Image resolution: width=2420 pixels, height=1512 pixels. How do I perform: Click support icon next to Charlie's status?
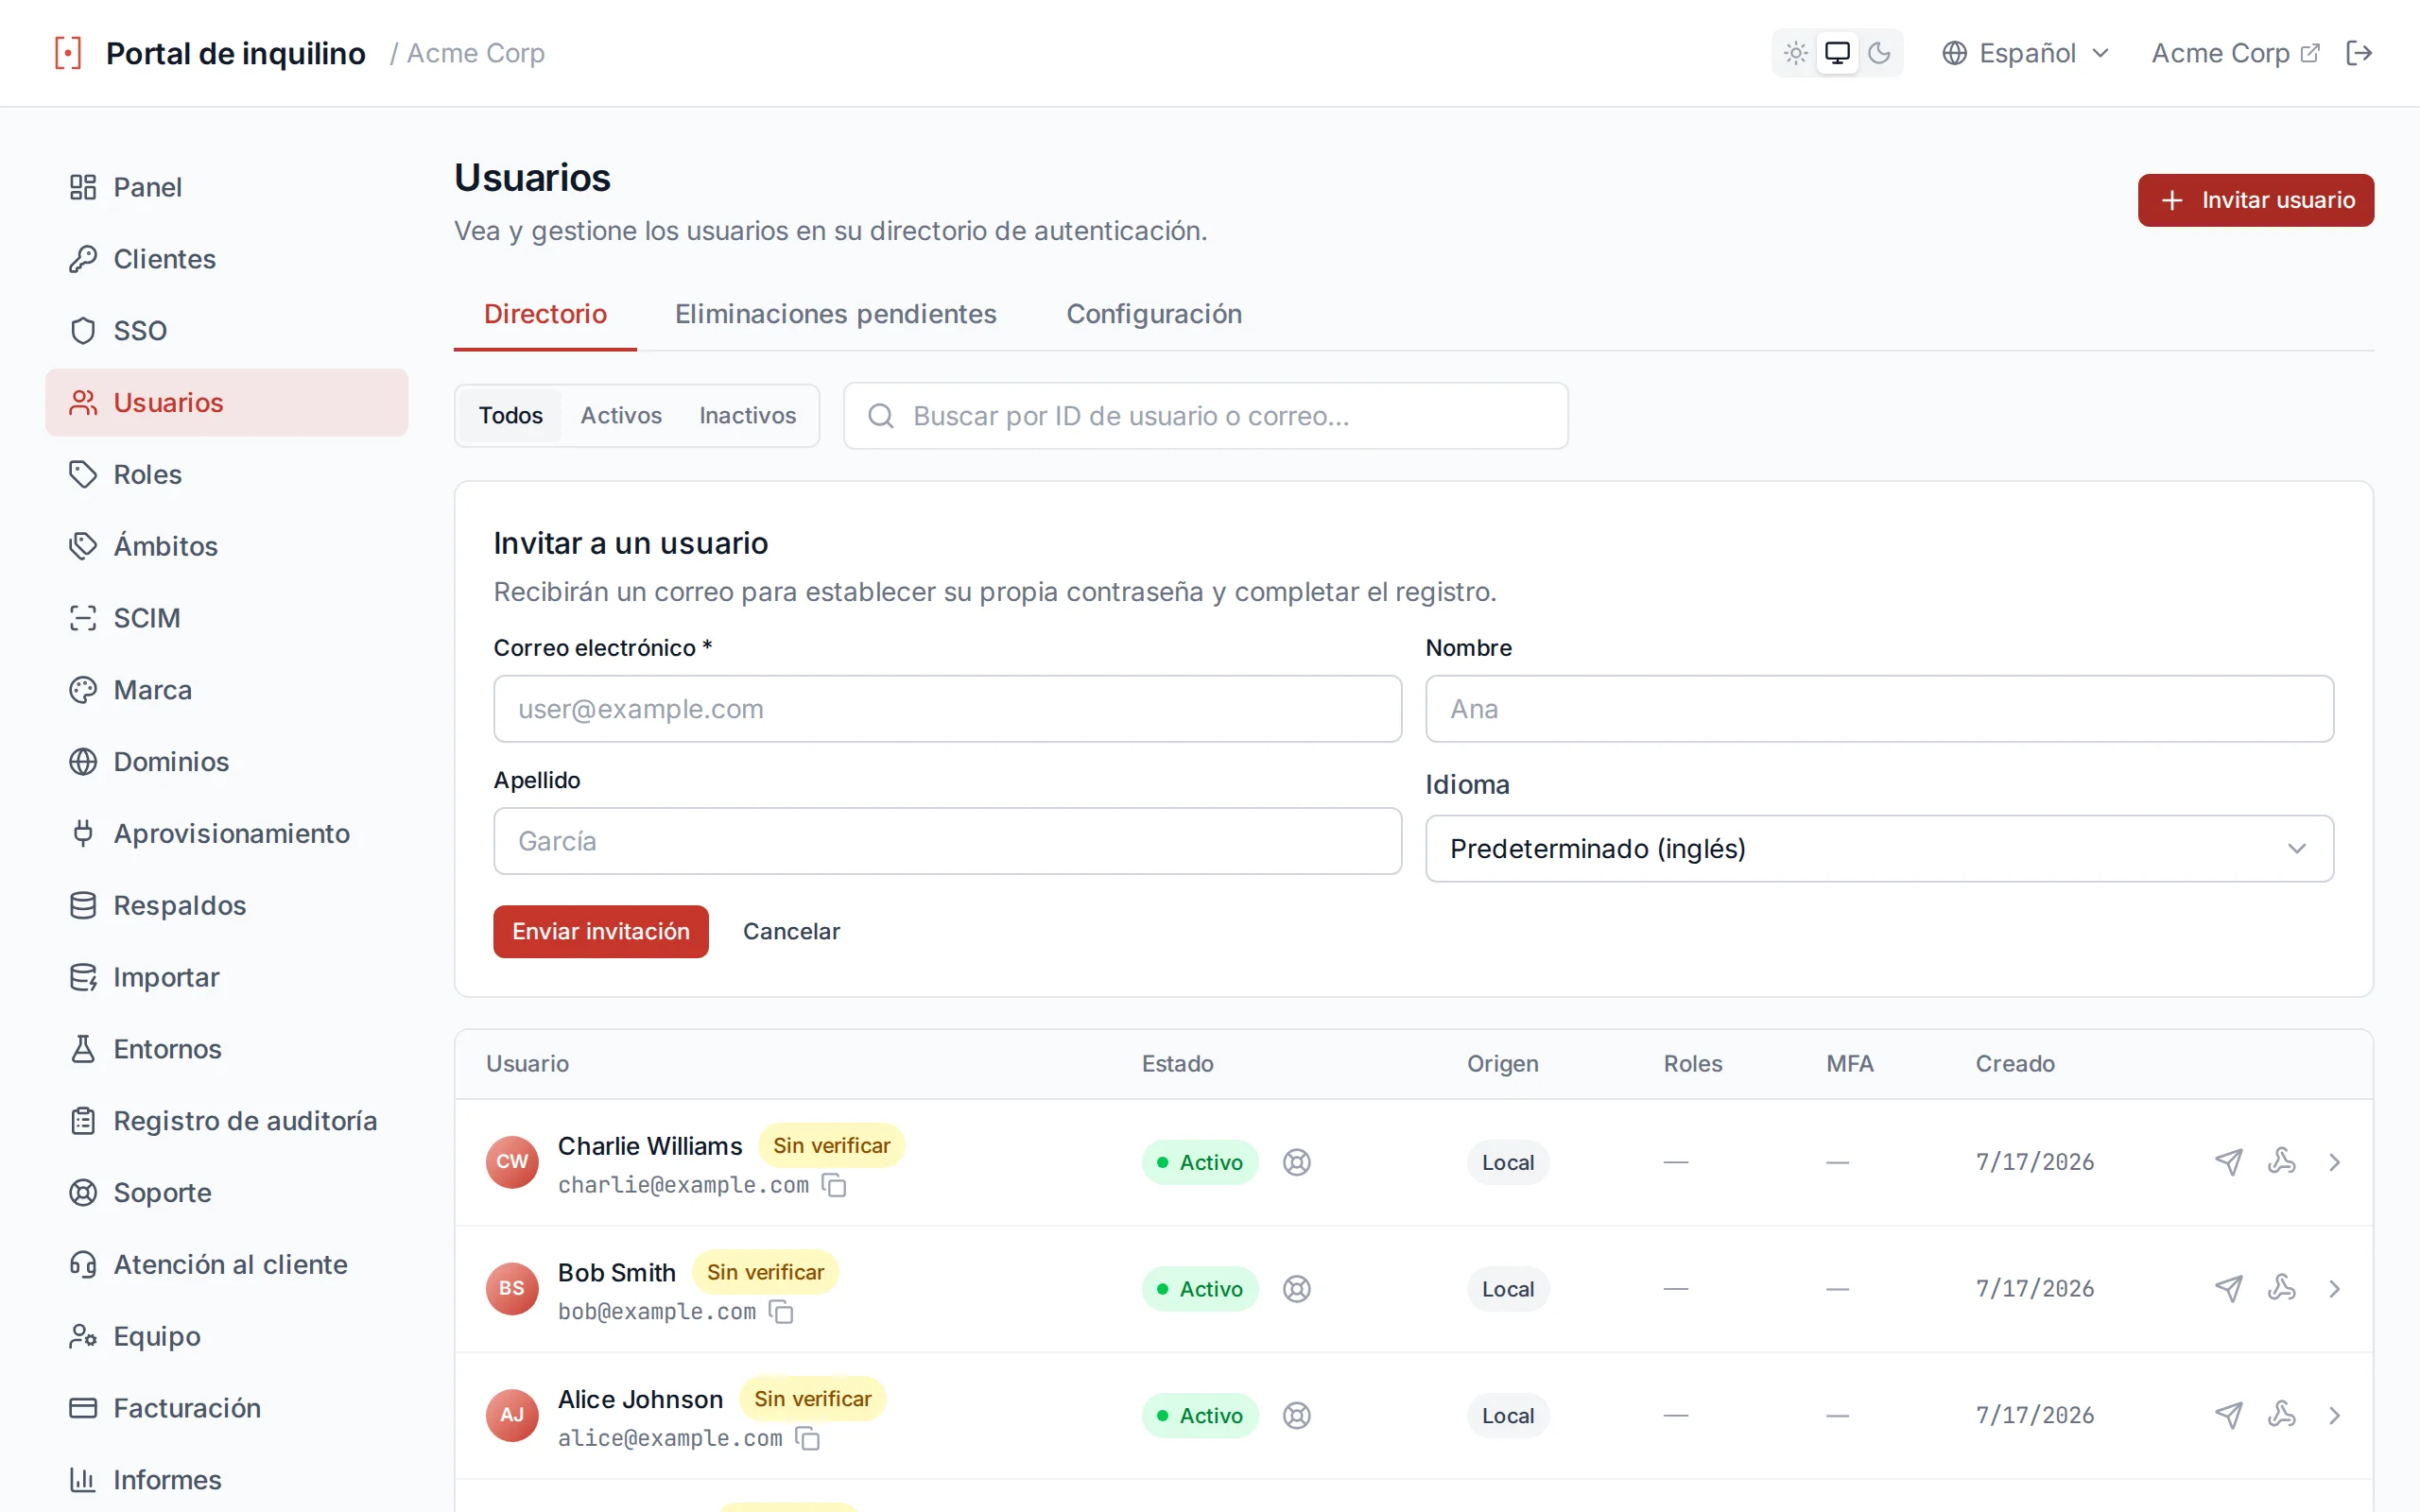click(1296, 1162)
